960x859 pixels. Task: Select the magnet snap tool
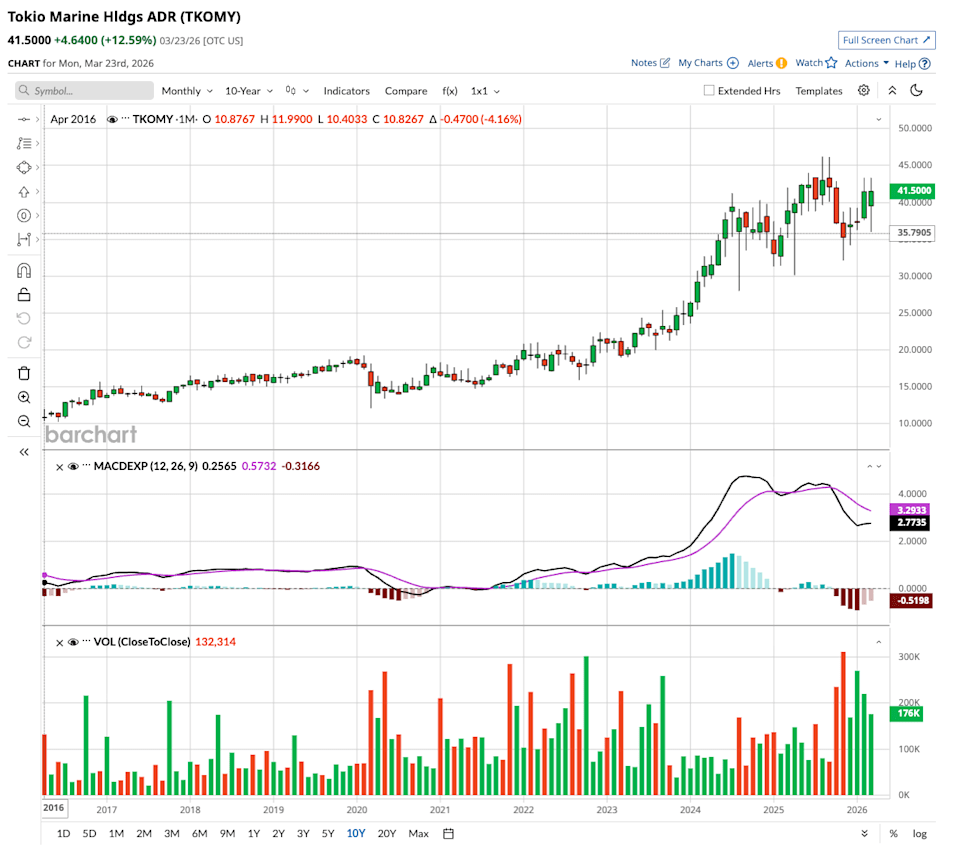24,270
